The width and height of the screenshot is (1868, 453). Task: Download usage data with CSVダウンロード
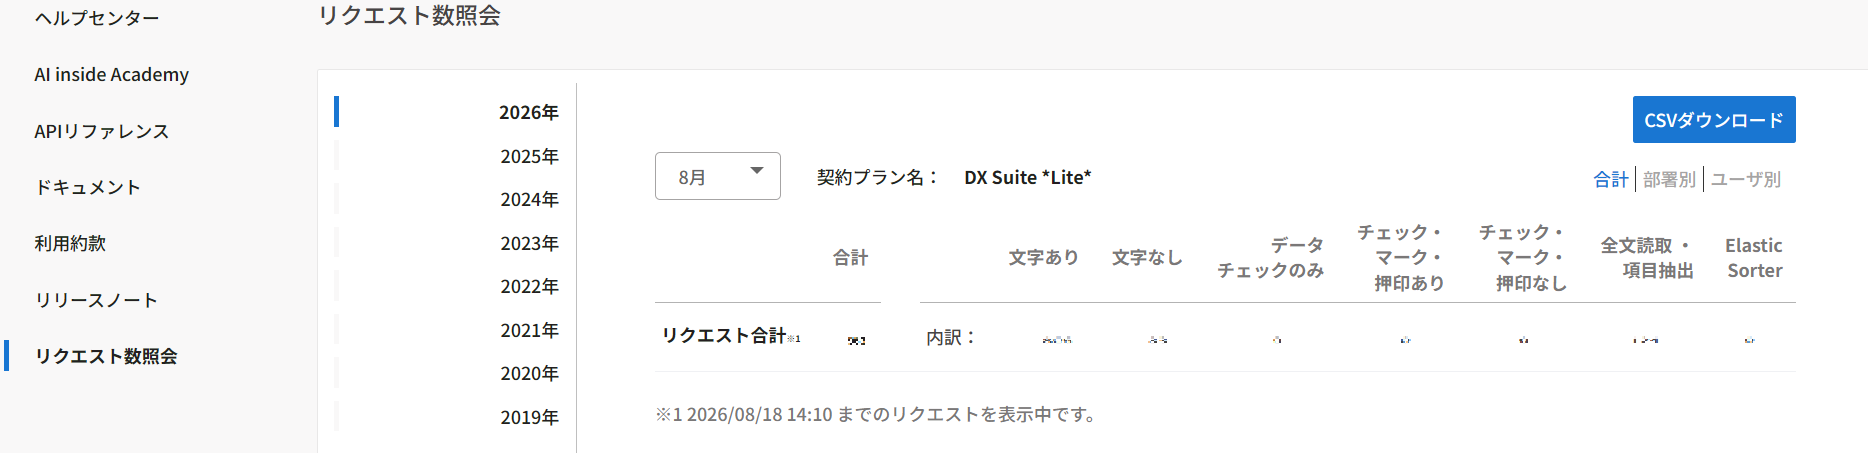[x=1714, y=120]
